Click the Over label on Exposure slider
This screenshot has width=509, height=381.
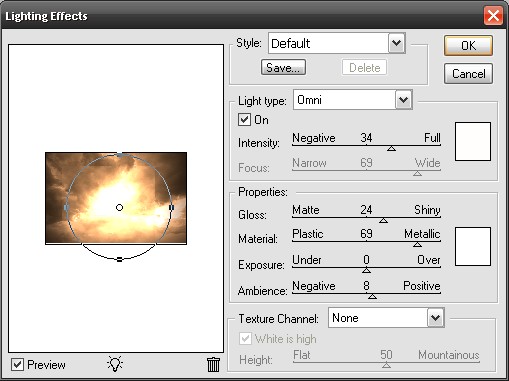click(429, 260)
